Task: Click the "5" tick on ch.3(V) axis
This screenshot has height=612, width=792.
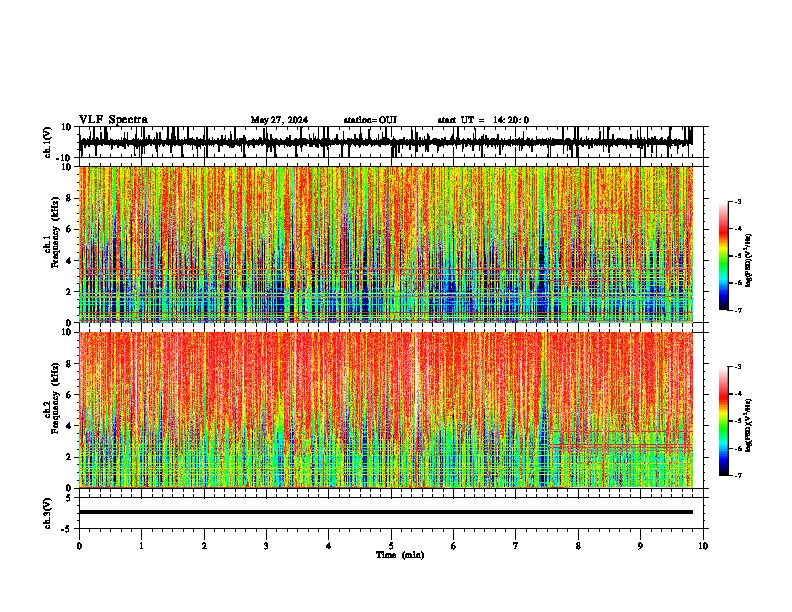Action: click(x=69, y=498)
